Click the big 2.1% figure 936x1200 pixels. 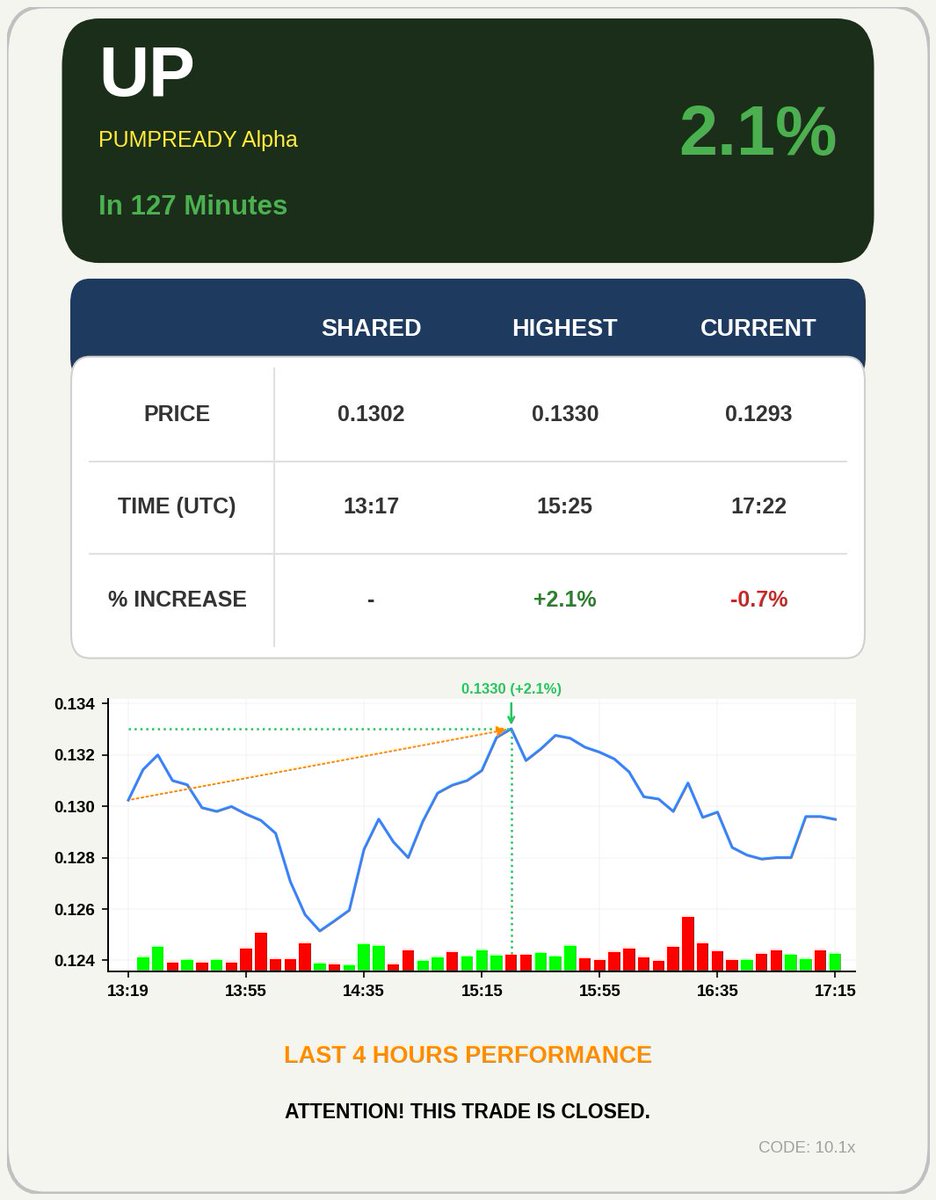click(x=757, y=132)
